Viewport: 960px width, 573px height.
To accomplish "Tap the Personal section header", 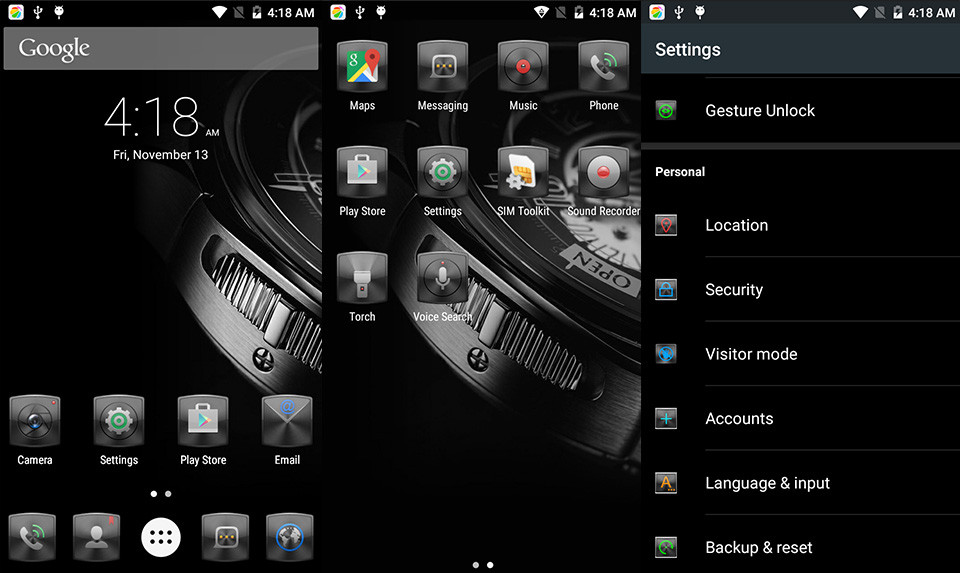I will coord(680,172).
